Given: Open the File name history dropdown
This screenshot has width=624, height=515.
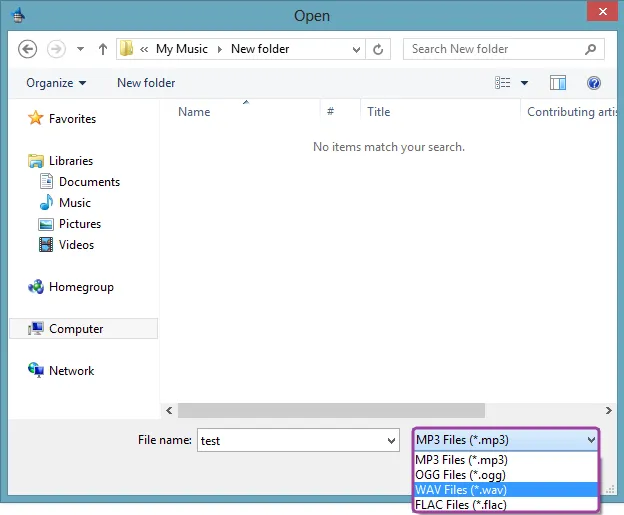Looking at the screenshot, I should pyautogui.click(x=391, y=441).
